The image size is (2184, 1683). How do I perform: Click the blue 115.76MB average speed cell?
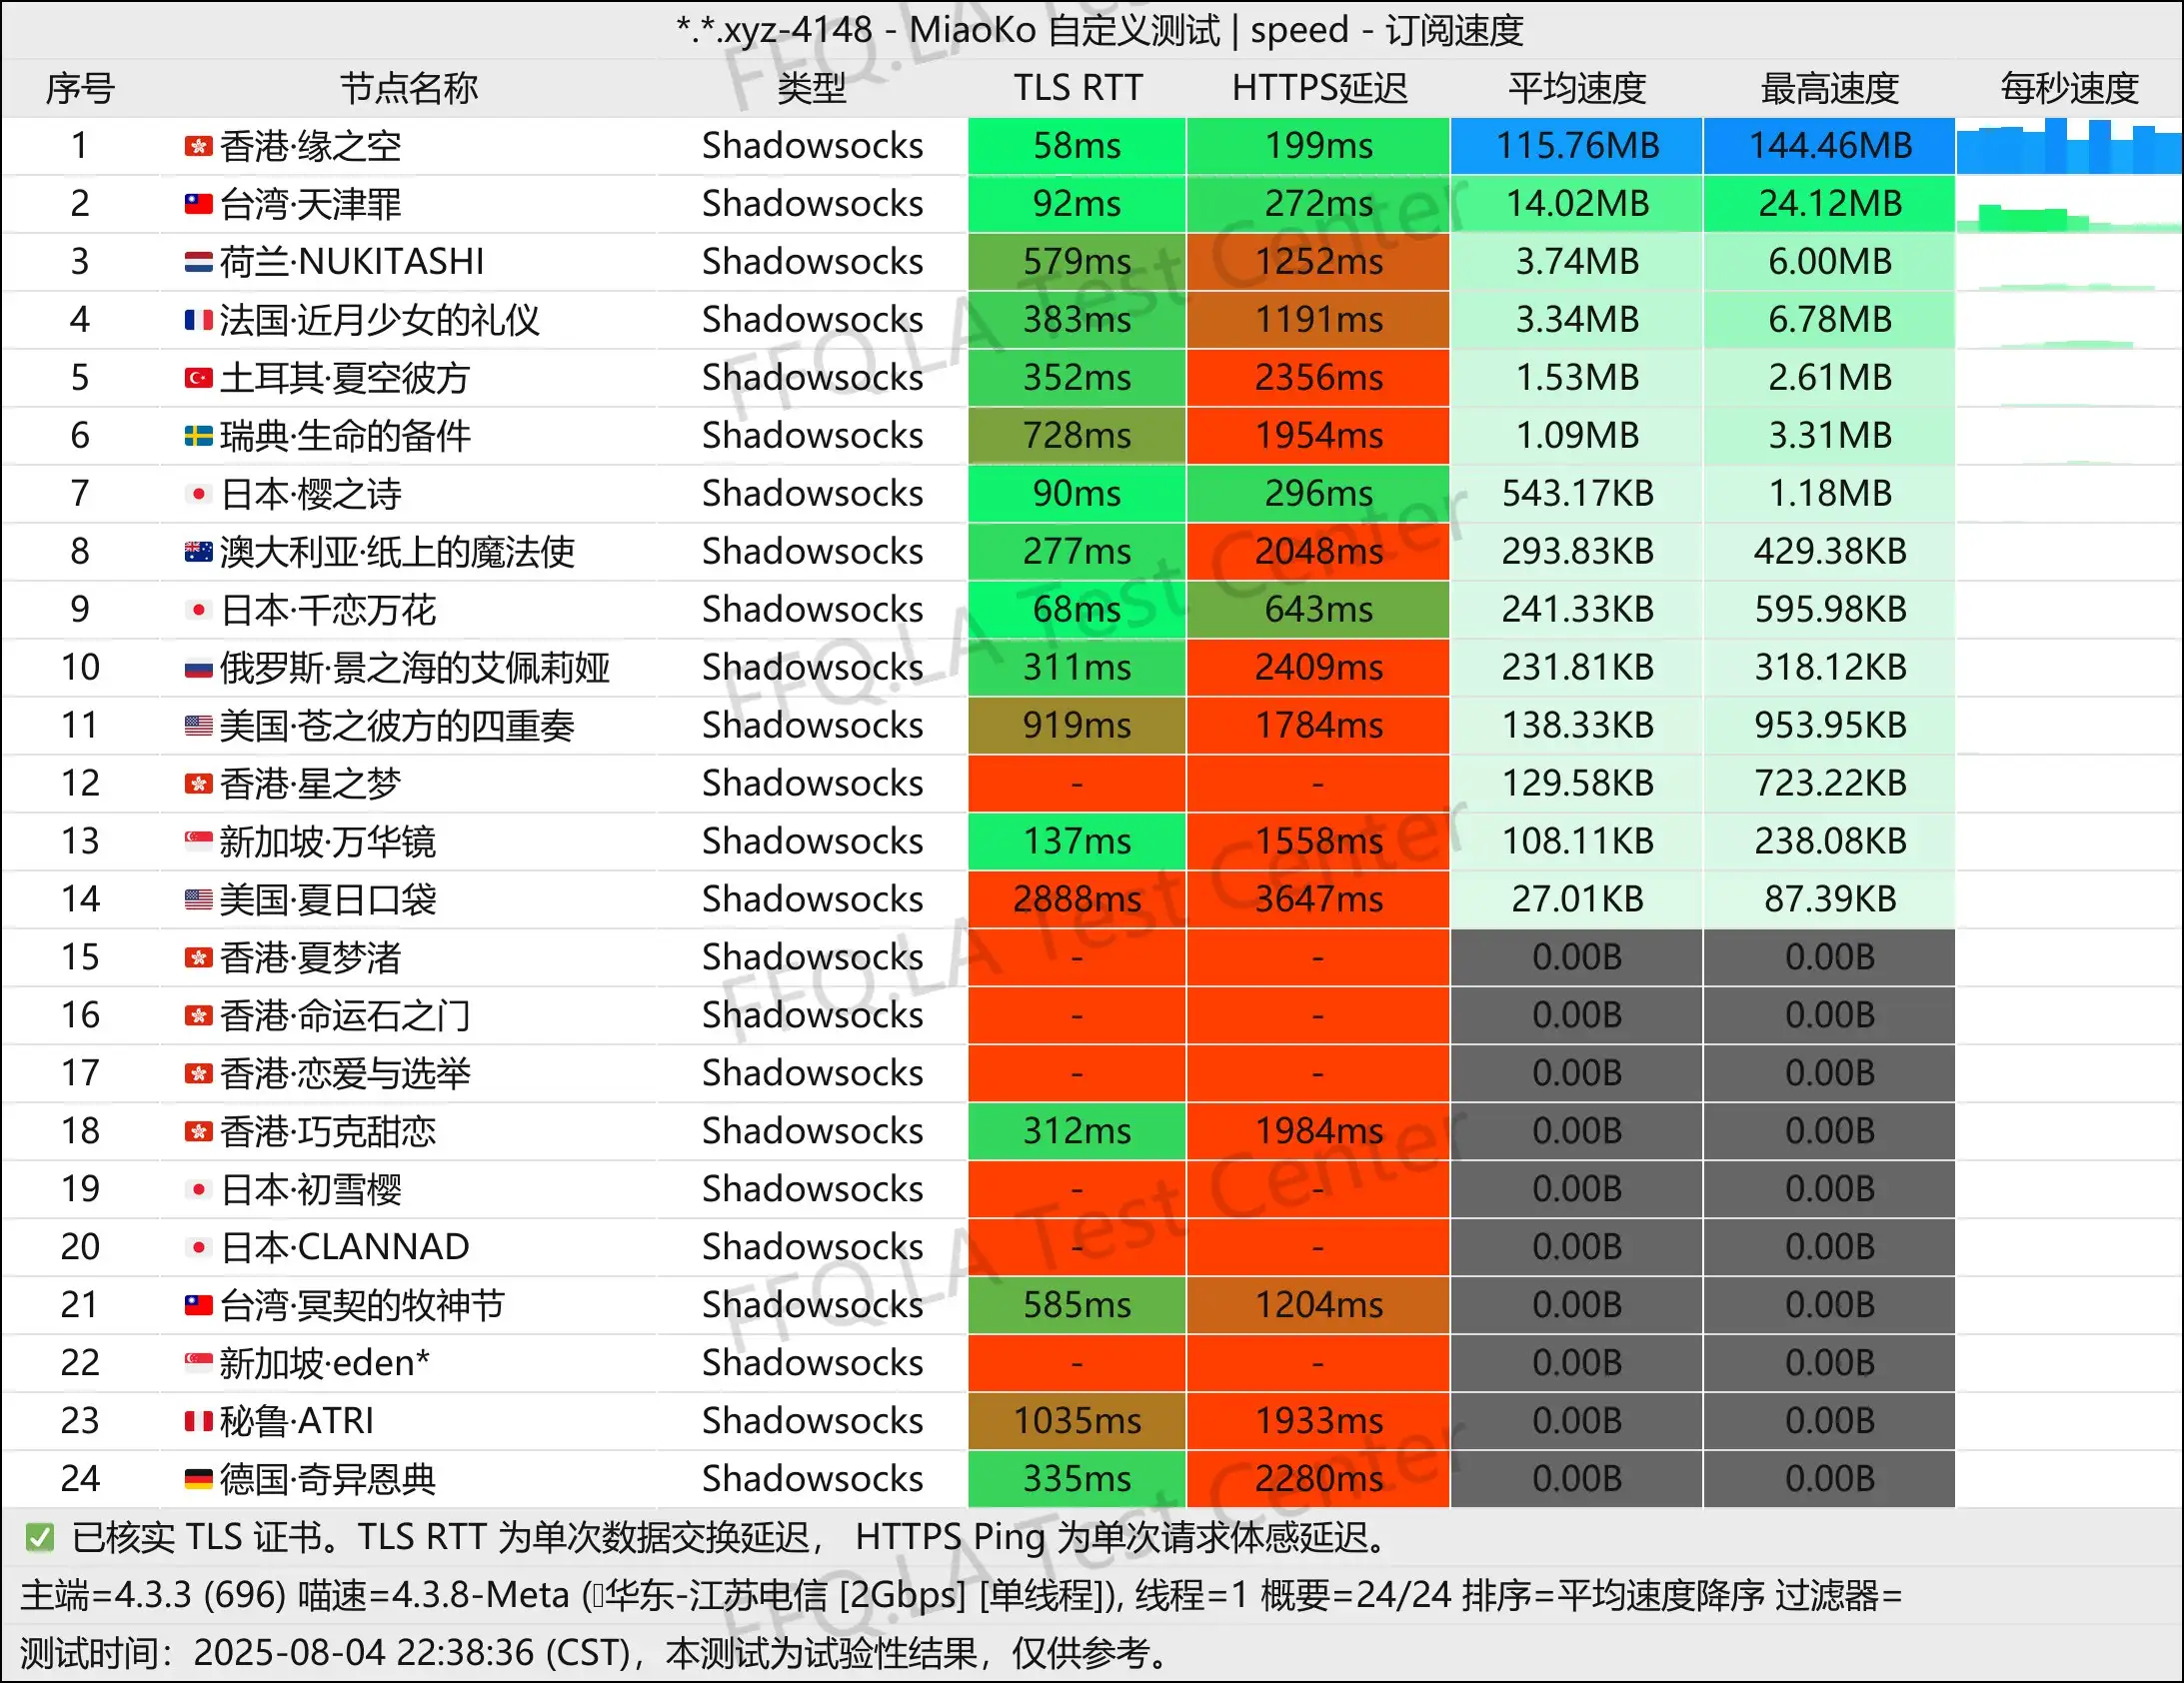coord(1577,146)
